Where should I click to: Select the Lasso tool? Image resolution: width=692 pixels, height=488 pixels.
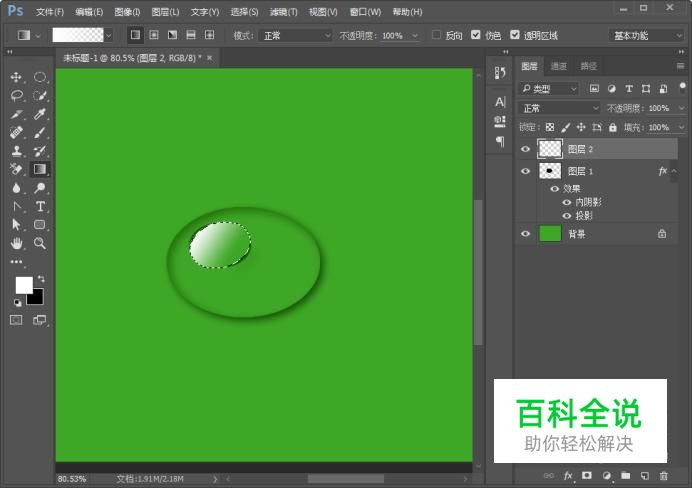pyautogui.click(x=16, y=96)
